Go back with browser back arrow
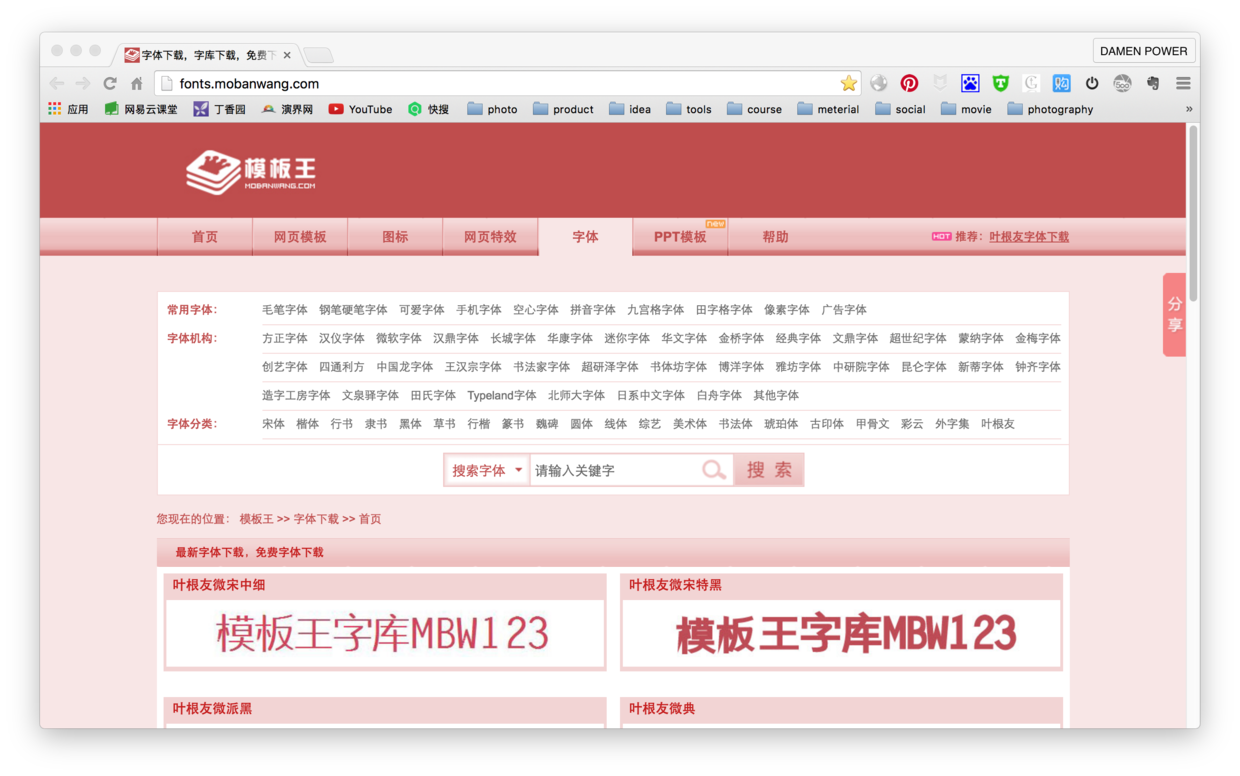The image size is (1240, 776). (x=57, y=83)
